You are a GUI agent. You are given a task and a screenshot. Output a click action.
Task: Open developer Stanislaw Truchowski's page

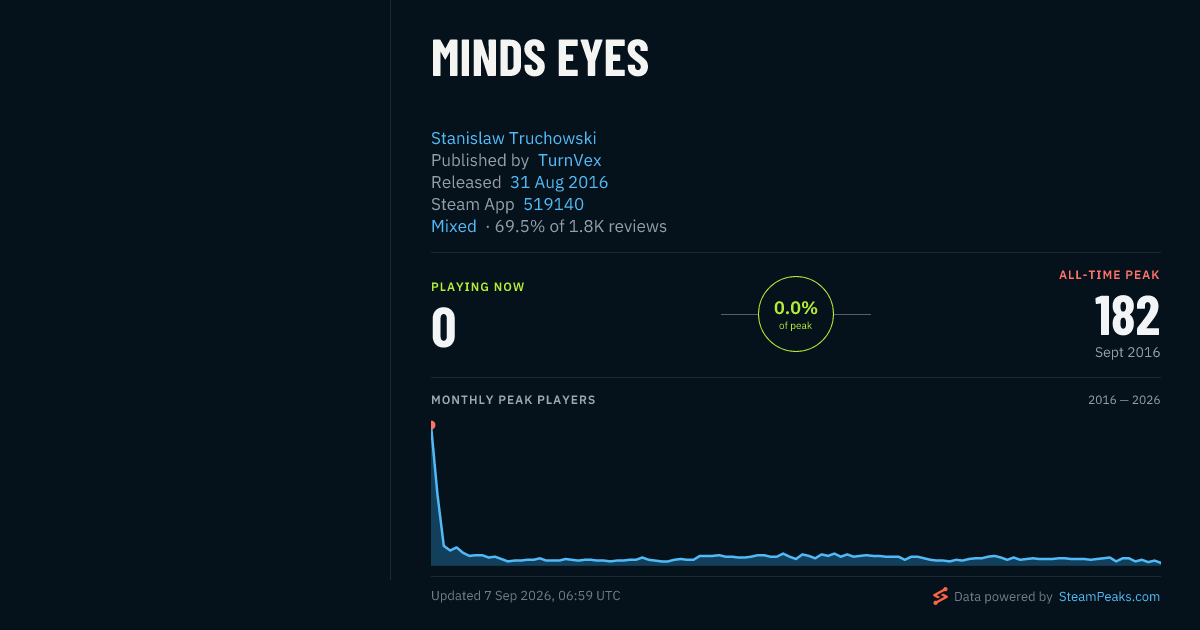(x=514, y=138)
